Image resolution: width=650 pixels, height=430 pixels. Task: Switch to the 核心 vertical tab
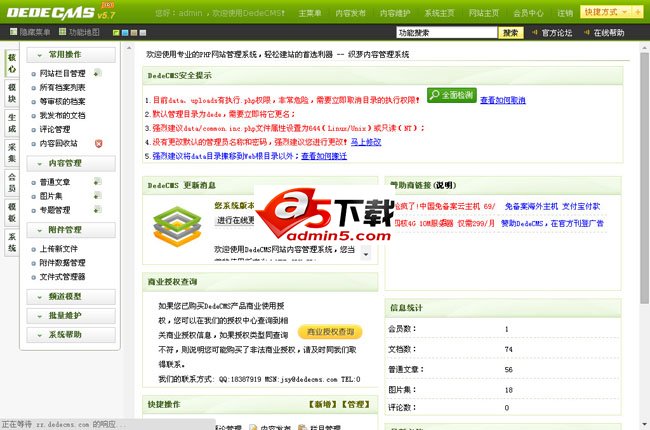(12, 63)
